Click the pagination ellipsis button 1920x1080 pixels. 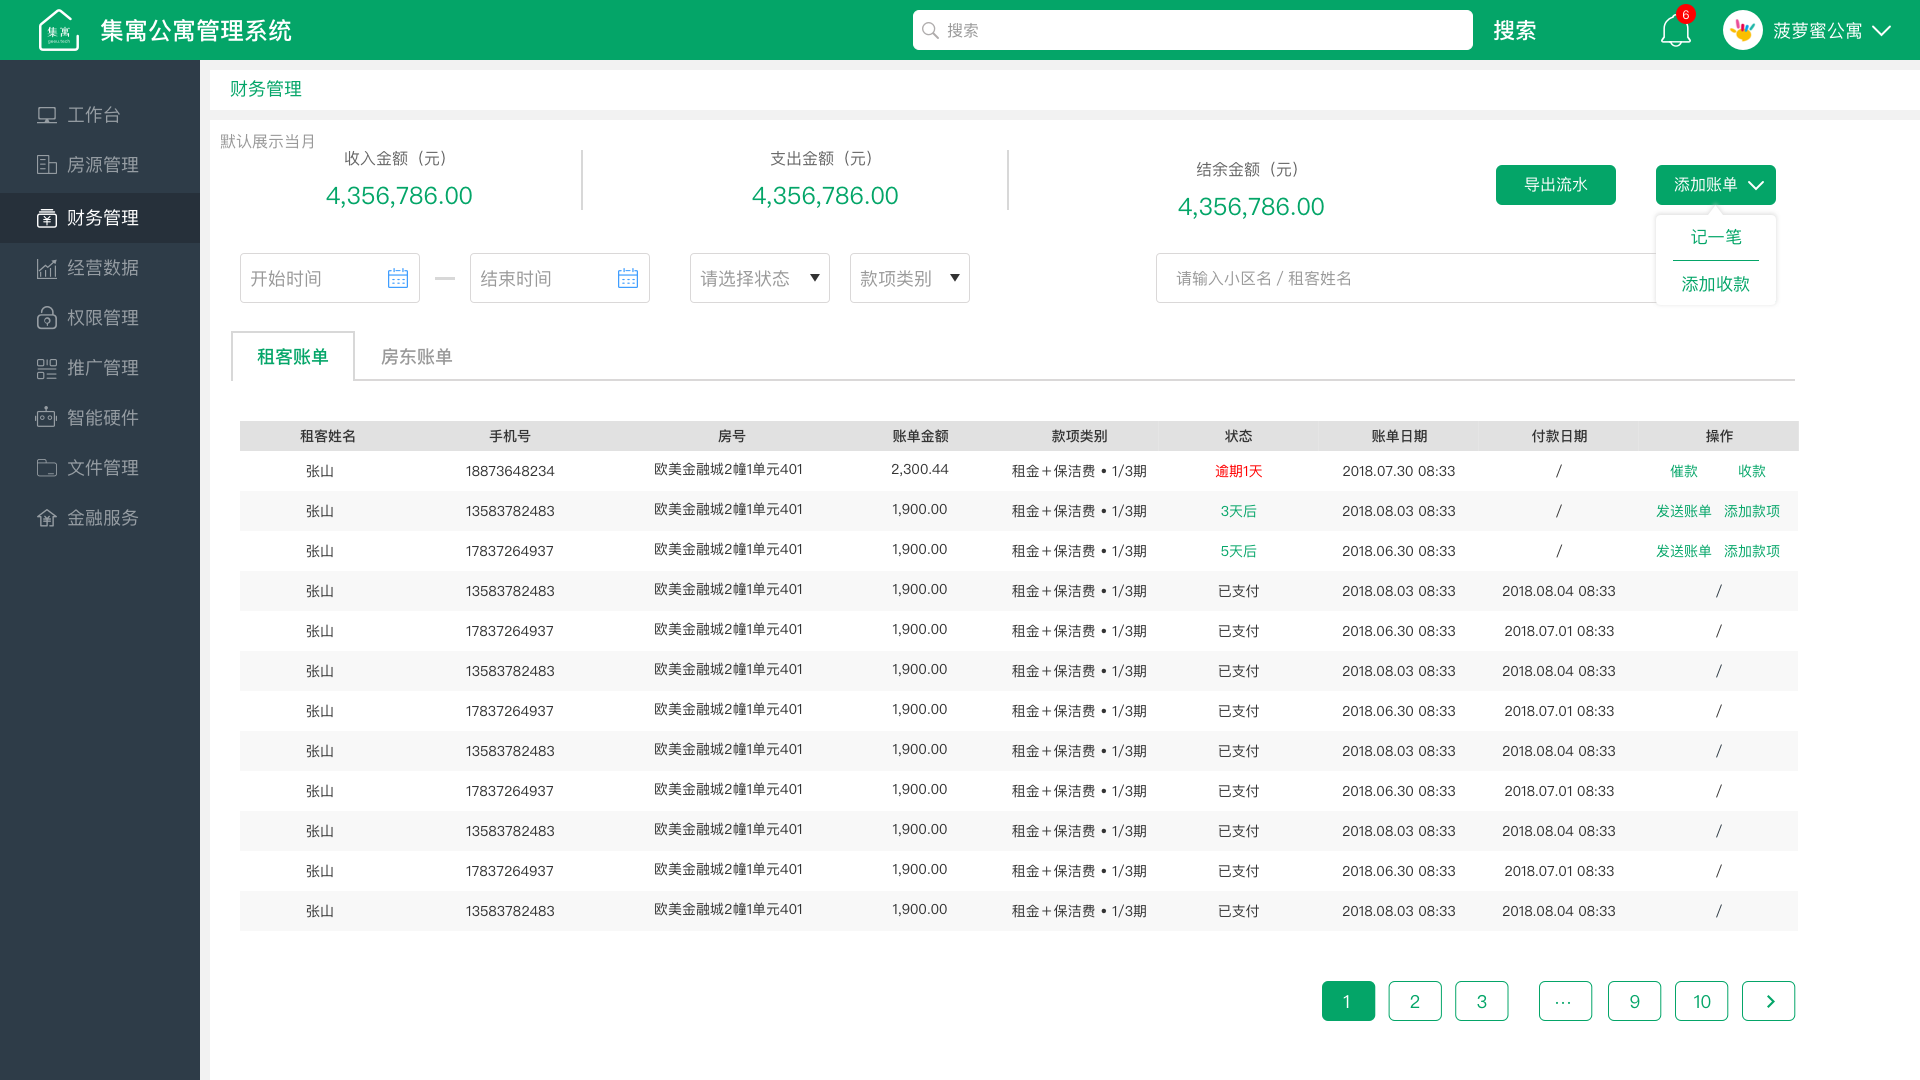[1565, 1001]
